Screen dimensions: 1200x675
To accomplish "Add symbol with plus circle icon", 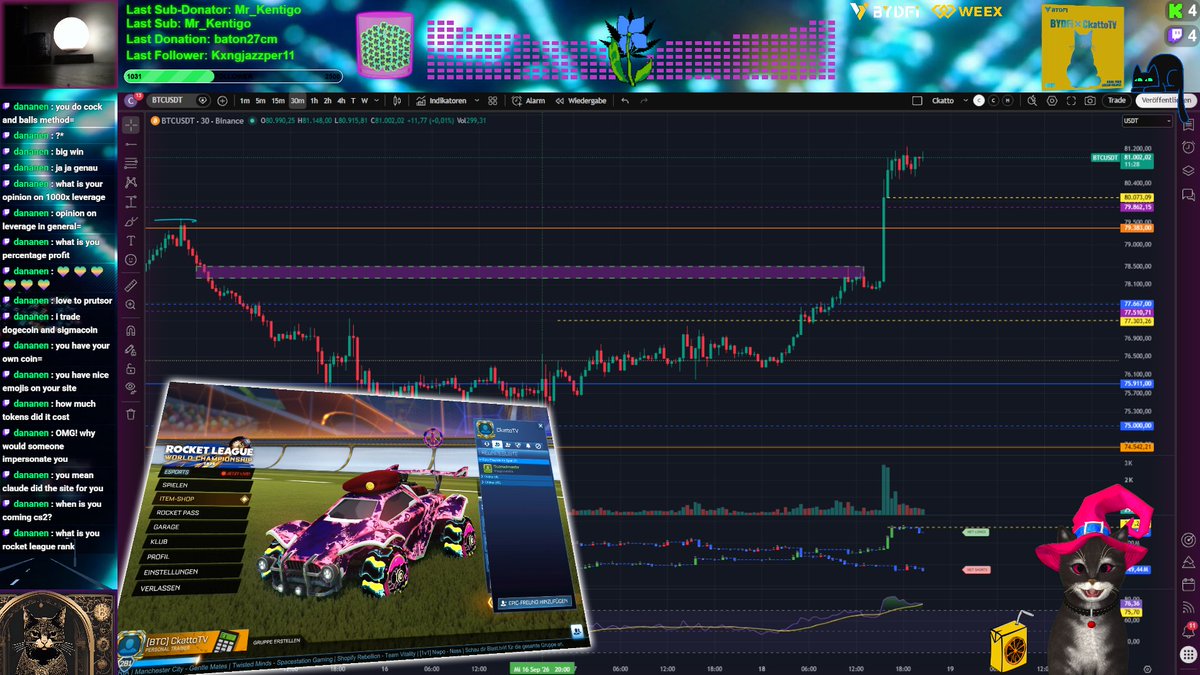I will coord(222,101).
